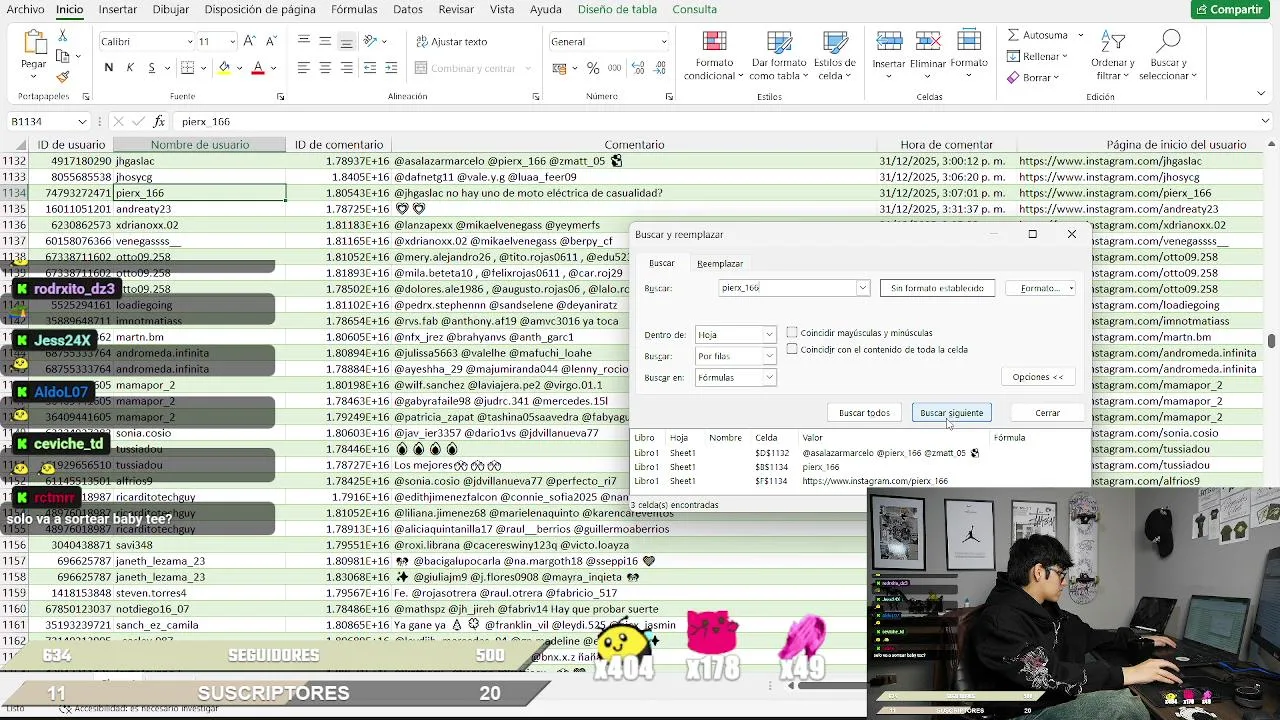Select the Format Painter brush icon
The image size is (1280, 720).
click(x=62, y=77)
